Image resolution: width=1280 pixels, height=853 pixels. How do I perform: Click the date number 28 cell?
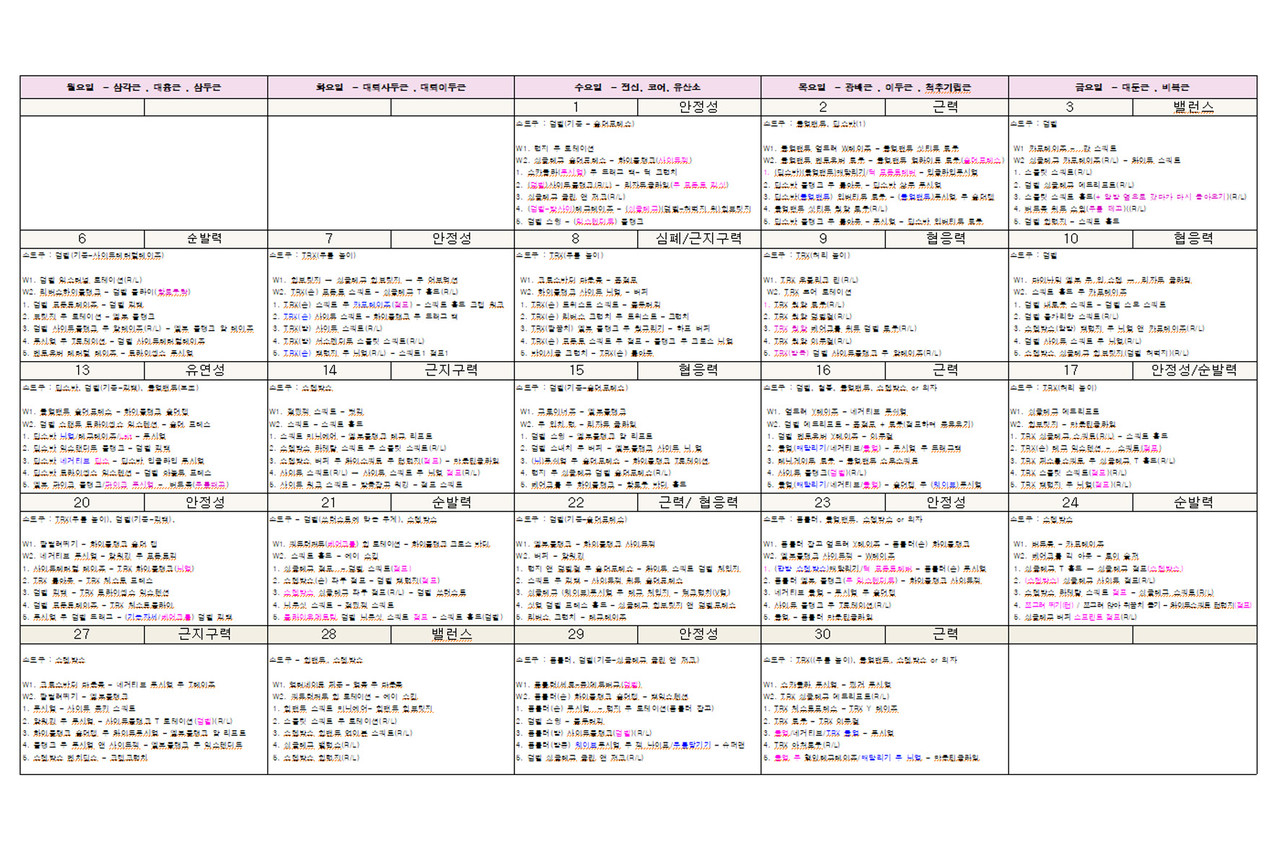click(x=329, y=634)
